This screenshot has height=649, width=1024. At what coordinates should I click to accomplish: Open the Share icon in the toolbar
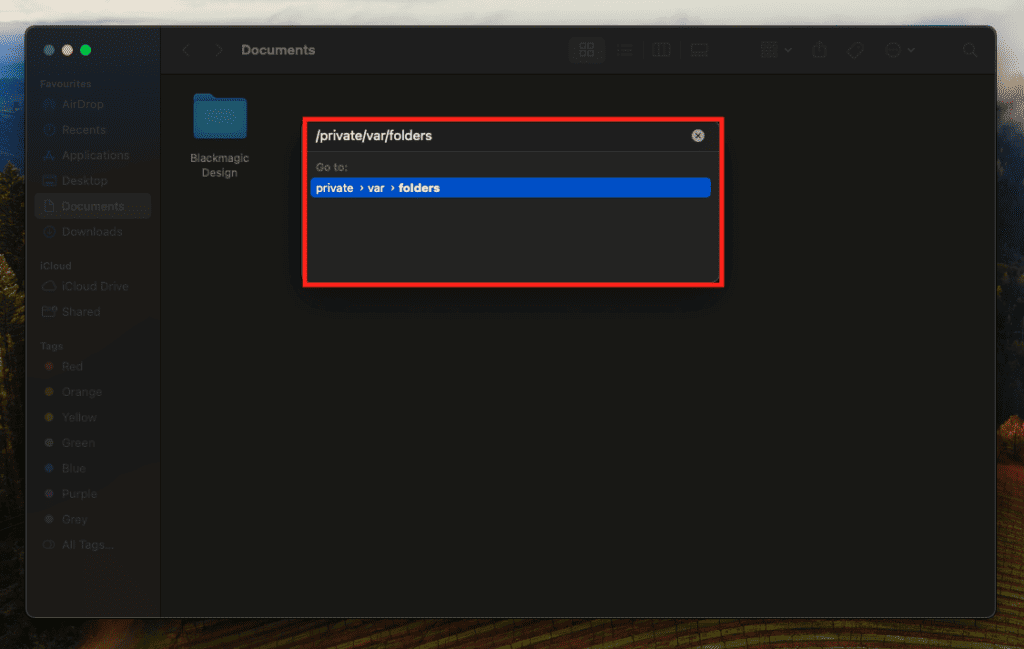pyautogui.click(x=819, y=49)
